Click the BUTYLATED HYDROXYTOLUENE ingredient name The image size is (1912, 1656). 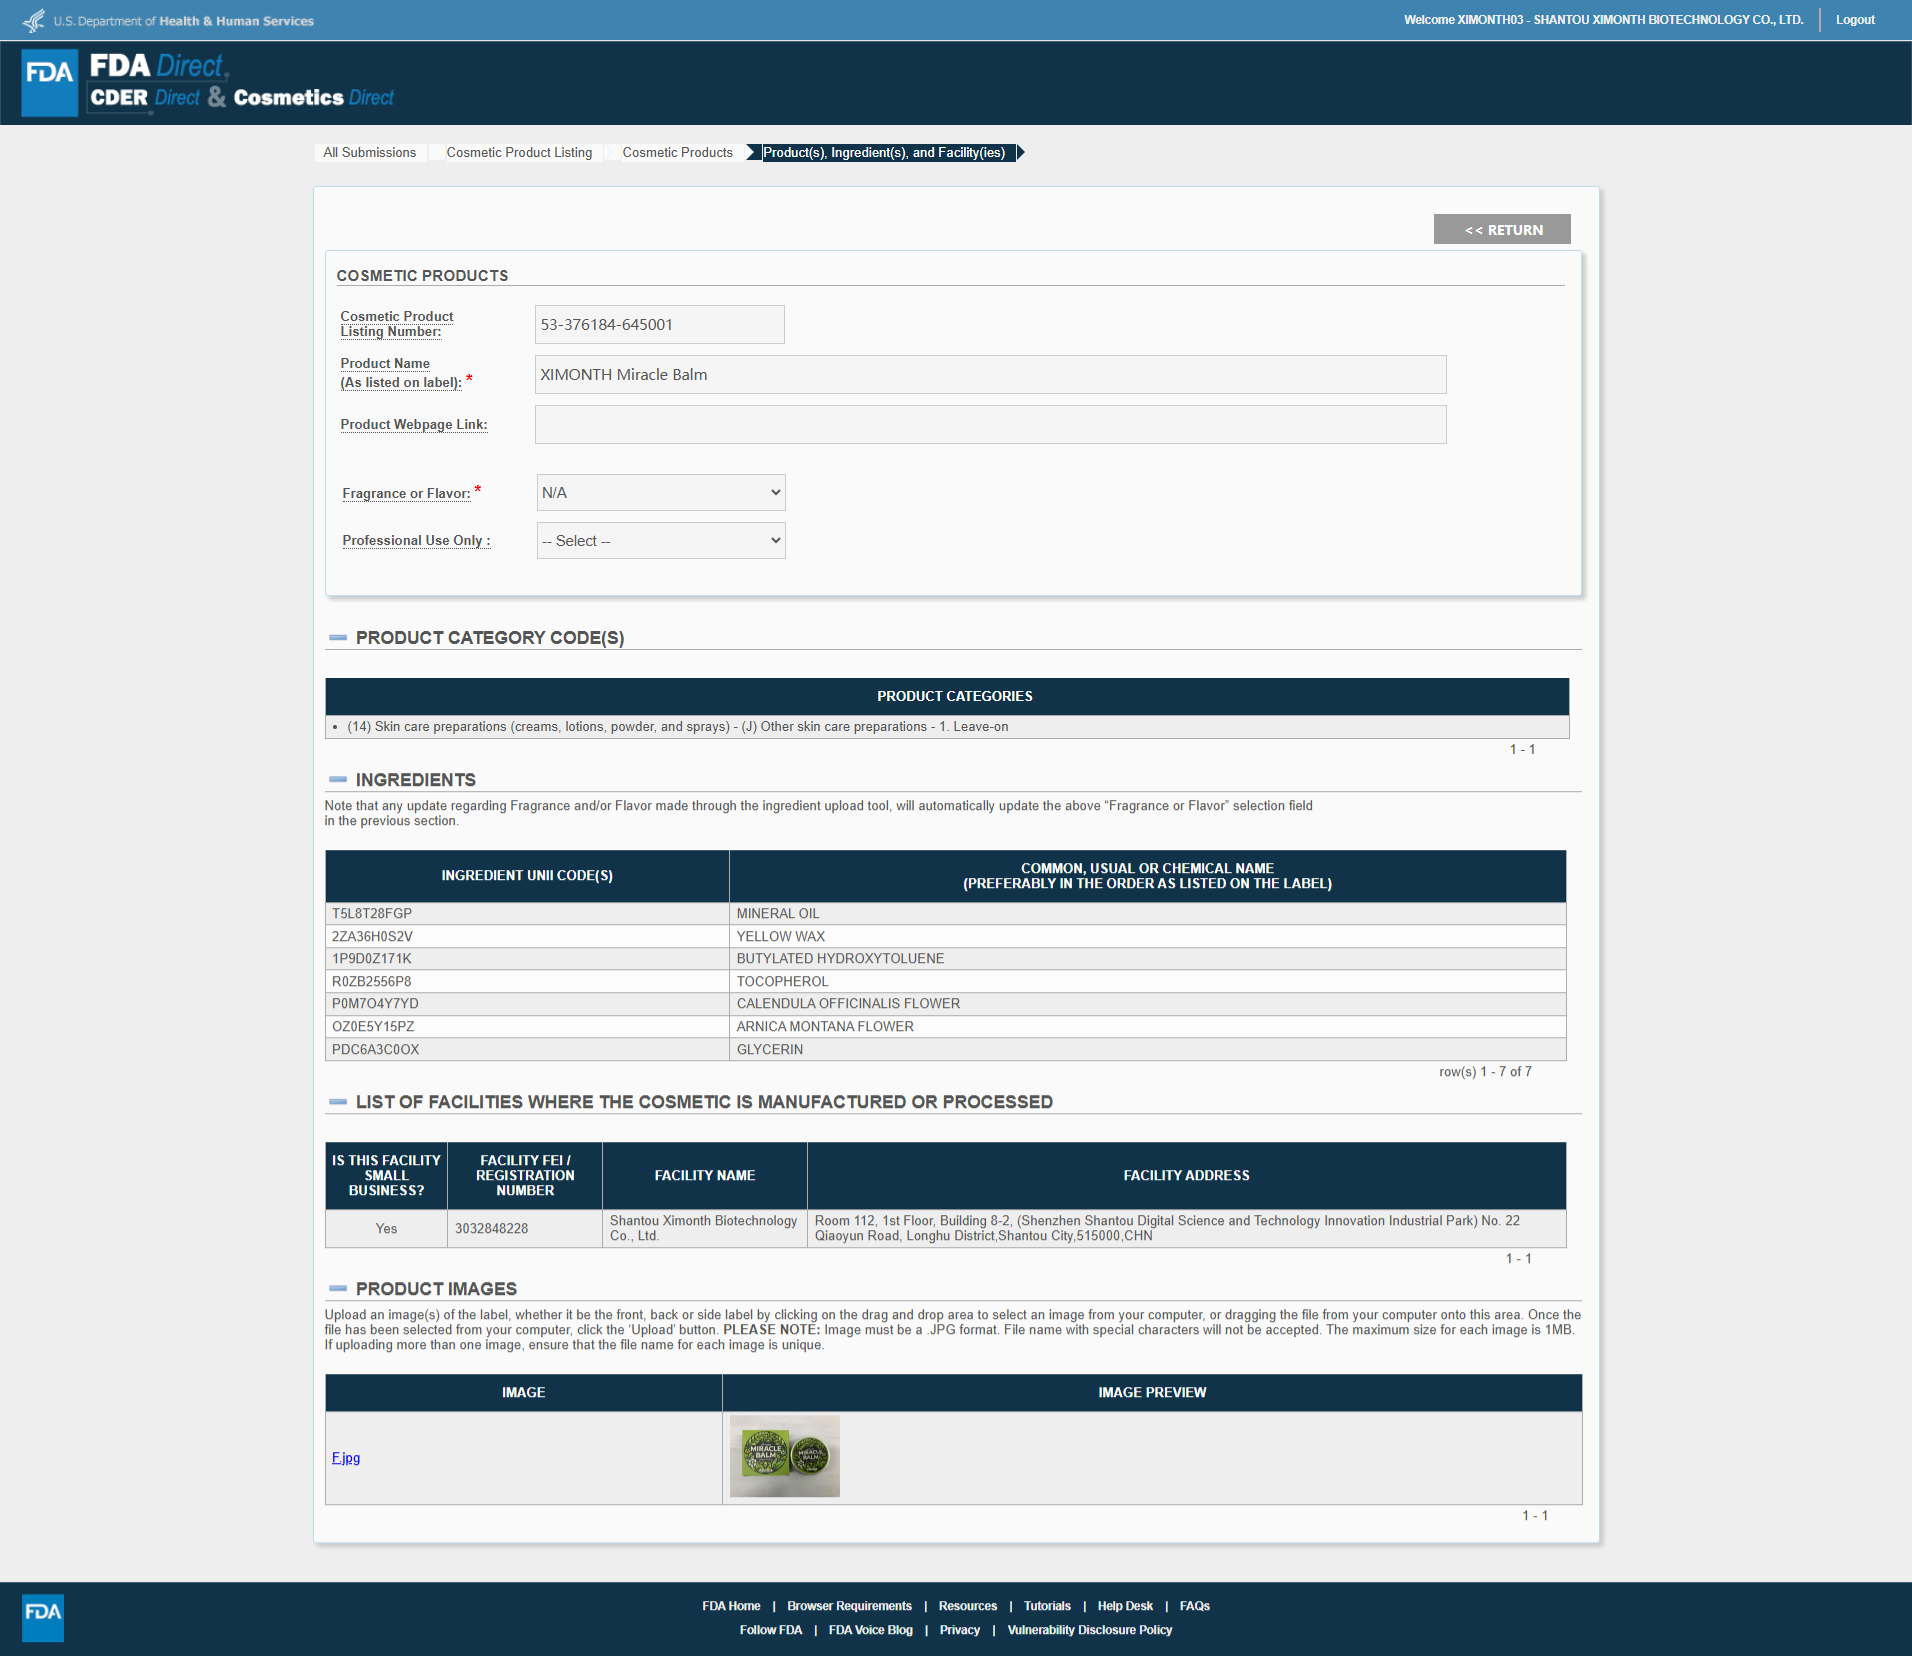coord(840,959)
